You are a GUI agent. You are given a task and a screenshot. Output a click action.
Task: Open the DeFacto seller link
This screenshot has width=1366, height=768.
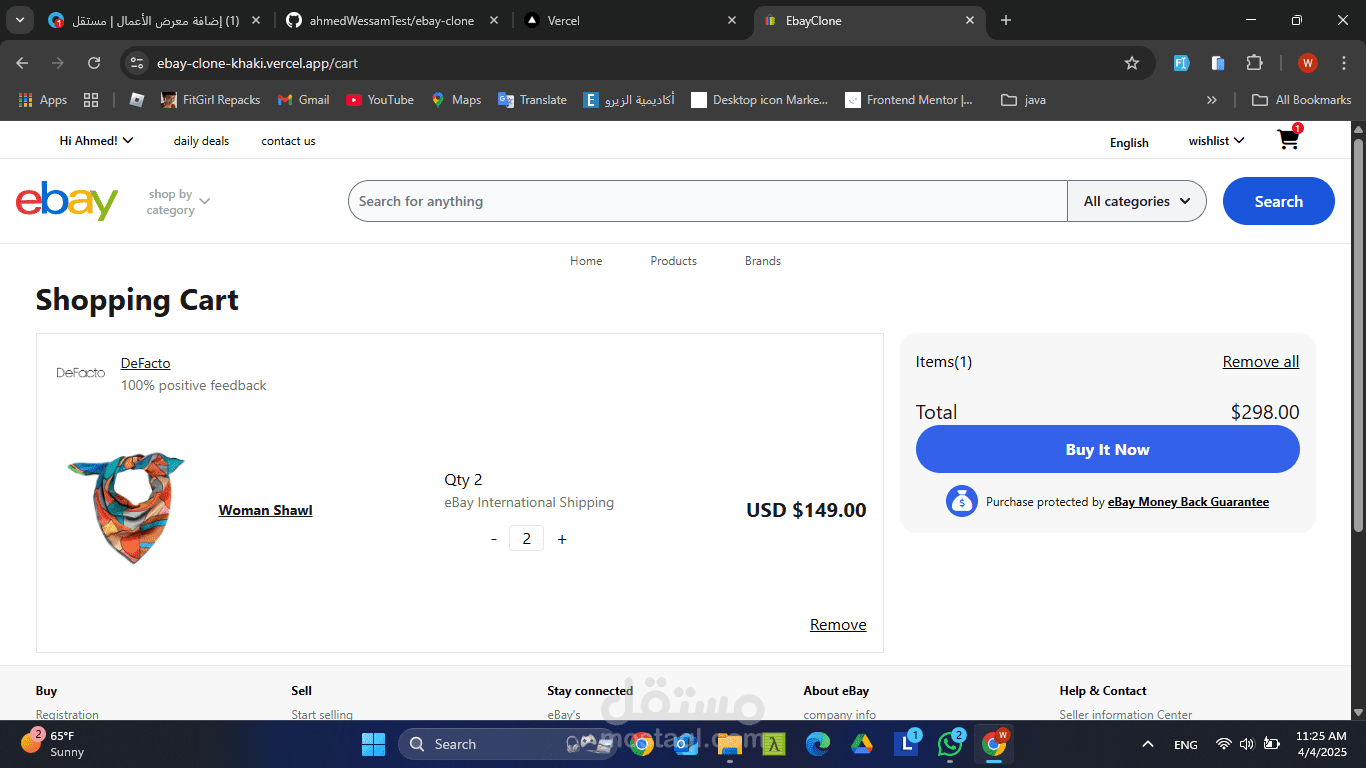coord(146,363)
